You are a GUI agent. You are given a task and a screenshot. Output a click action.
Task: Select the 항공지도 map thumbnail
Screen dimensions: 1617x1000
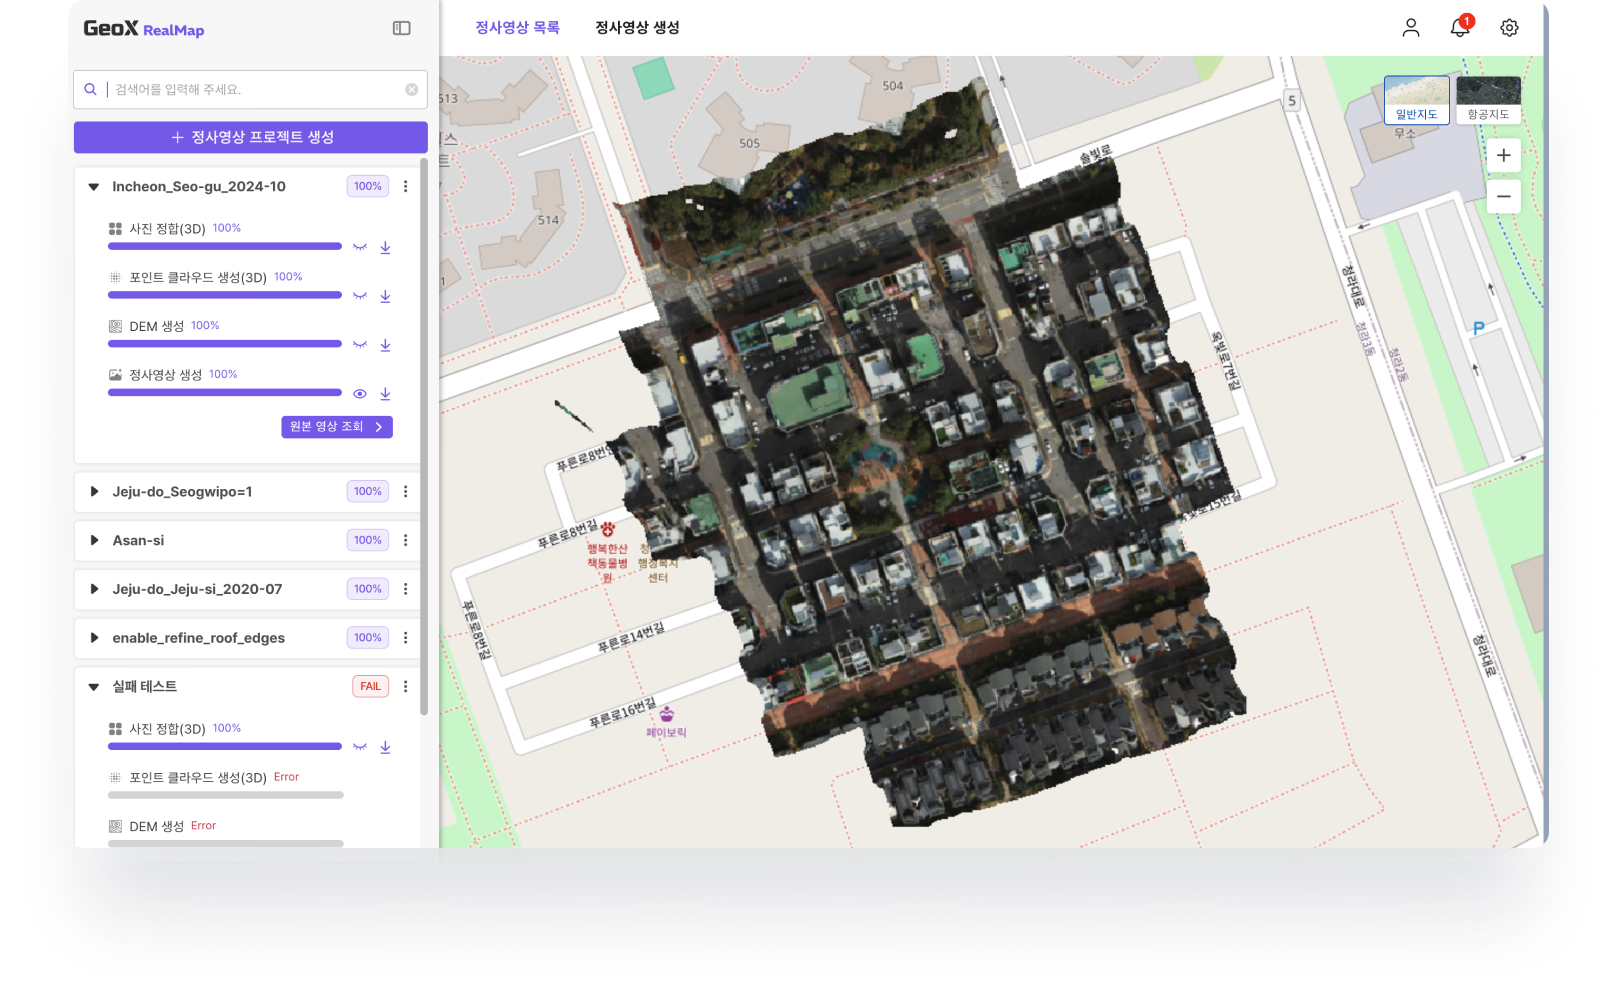click(1488, 99)
